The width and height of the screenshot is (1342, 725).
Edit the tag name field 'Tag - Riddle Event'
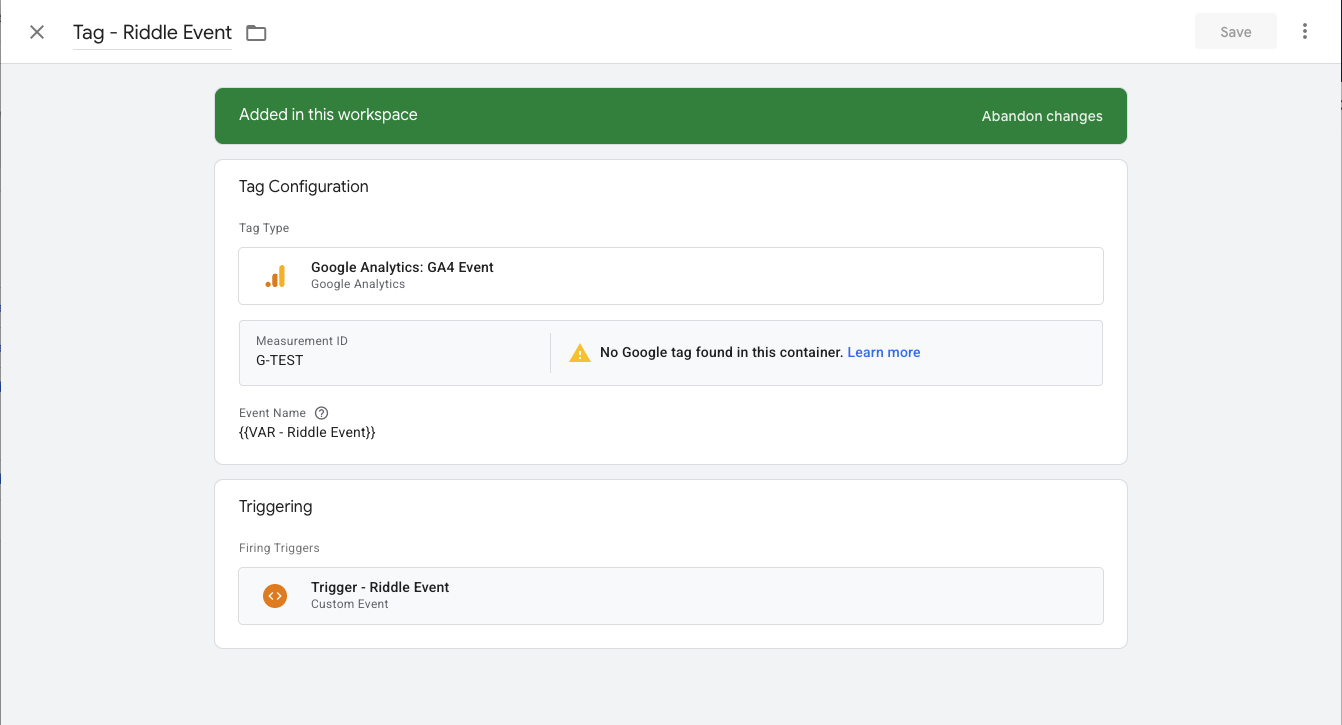click(x=152, y=33)
